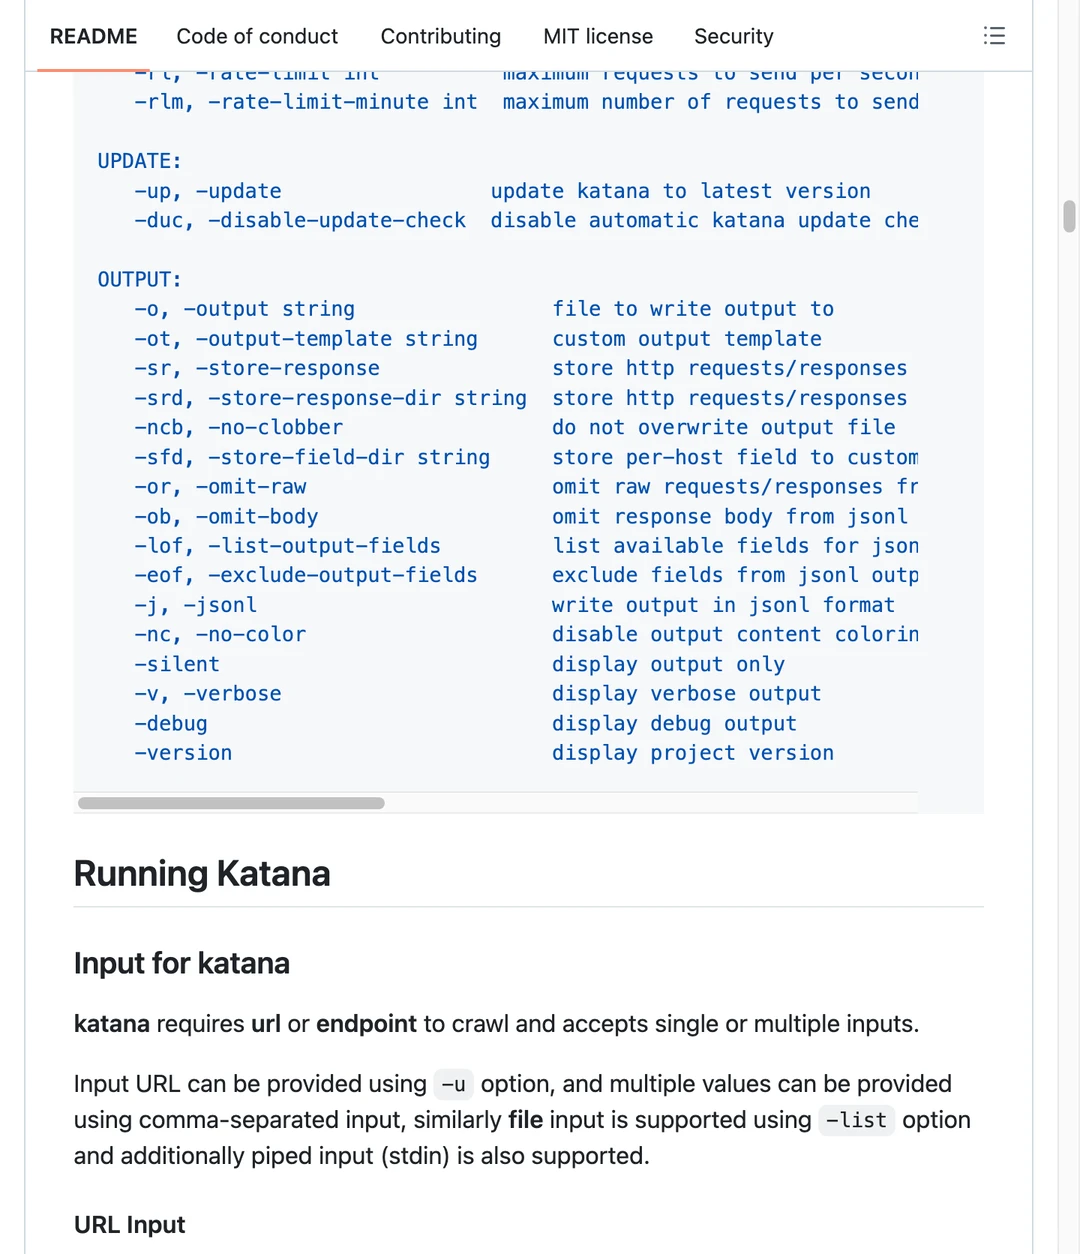The width and height of the screenshot is (1080, 1254).
Task: Open the Code of conduct tab
Action: pyautogui.click(x=257, y=36)
